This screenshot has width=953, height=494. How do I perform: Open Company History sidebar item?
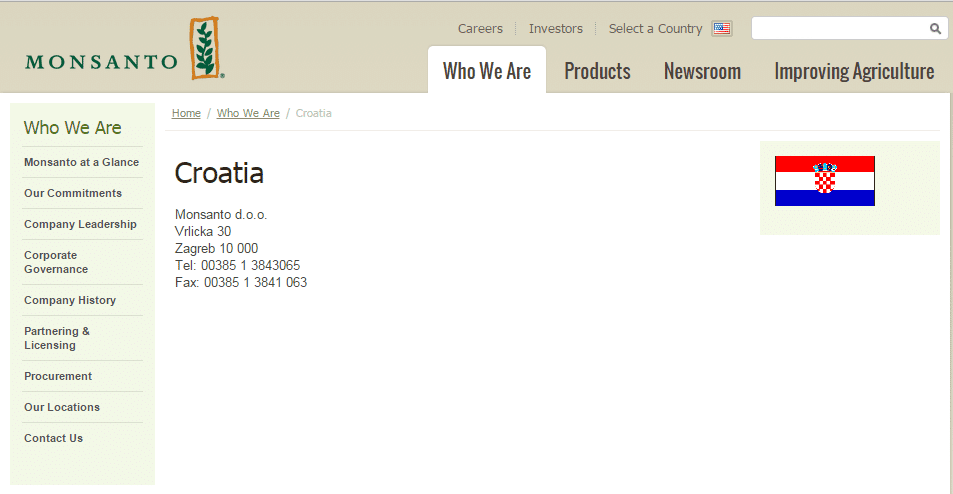click(x=70, y=300)
